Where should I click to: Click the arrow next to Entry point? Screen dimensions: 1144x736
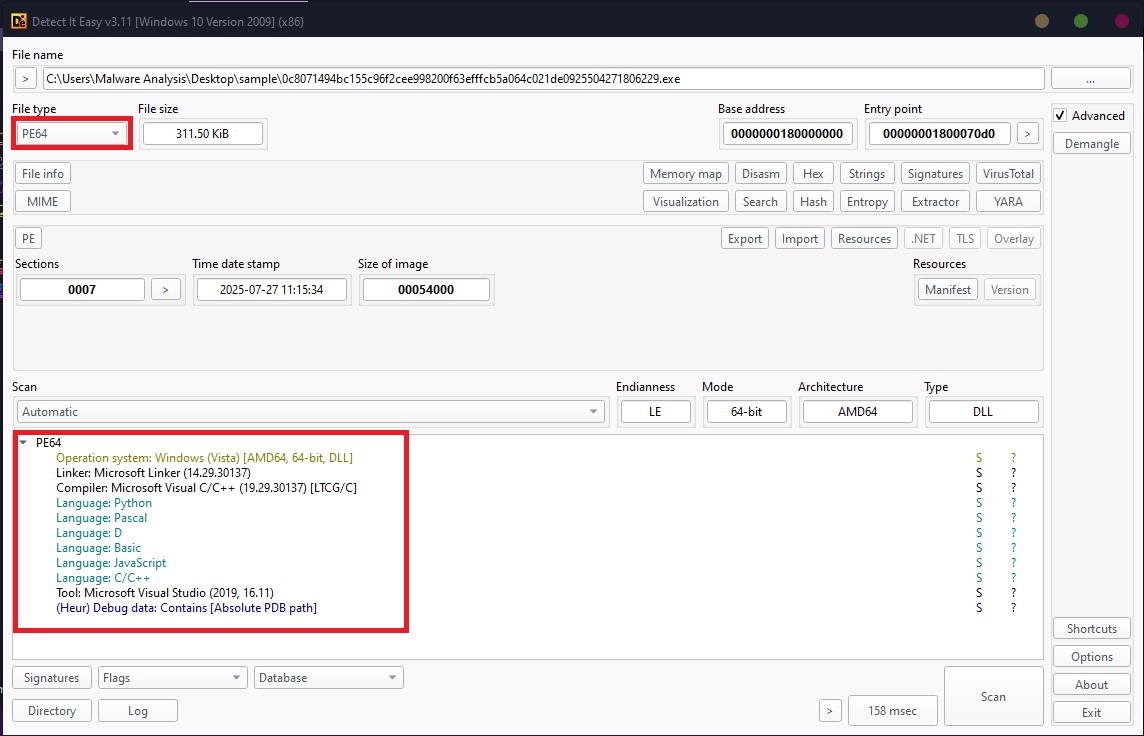(1027, 133)
